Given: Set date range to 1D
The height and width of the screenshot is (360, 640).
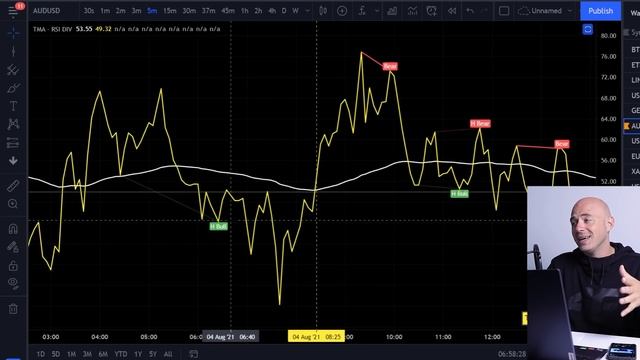Looking at the screenshot, I should pos(40,354).
